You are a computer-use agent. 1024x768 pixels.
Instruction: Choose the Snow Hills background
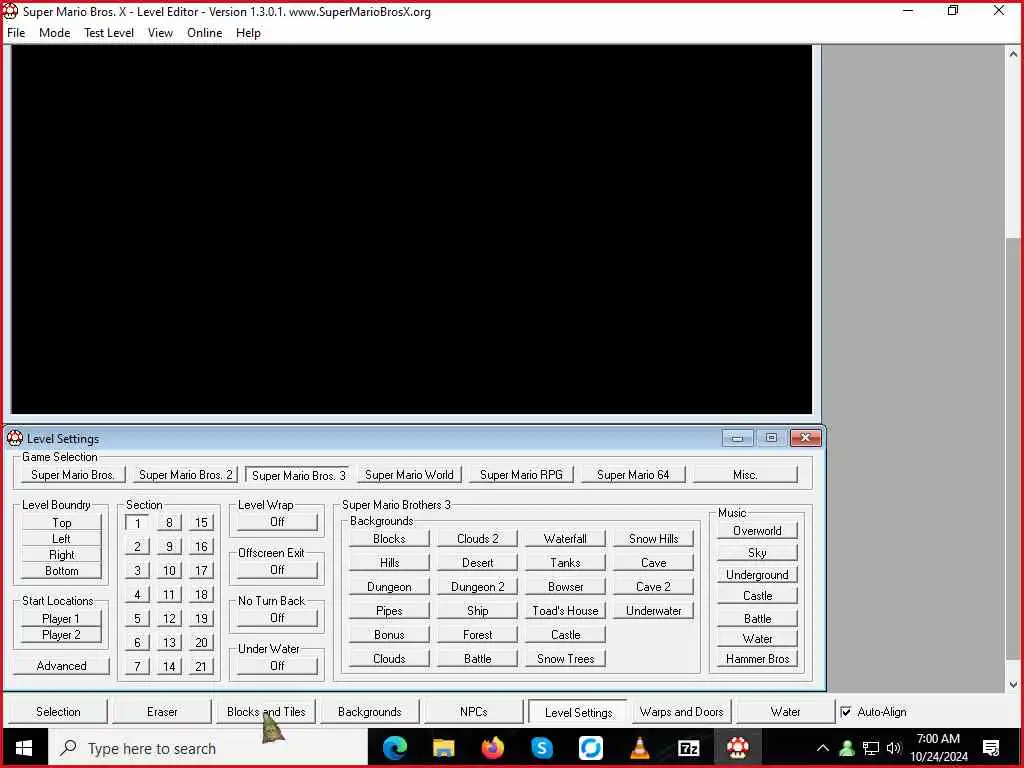point(653,539)
